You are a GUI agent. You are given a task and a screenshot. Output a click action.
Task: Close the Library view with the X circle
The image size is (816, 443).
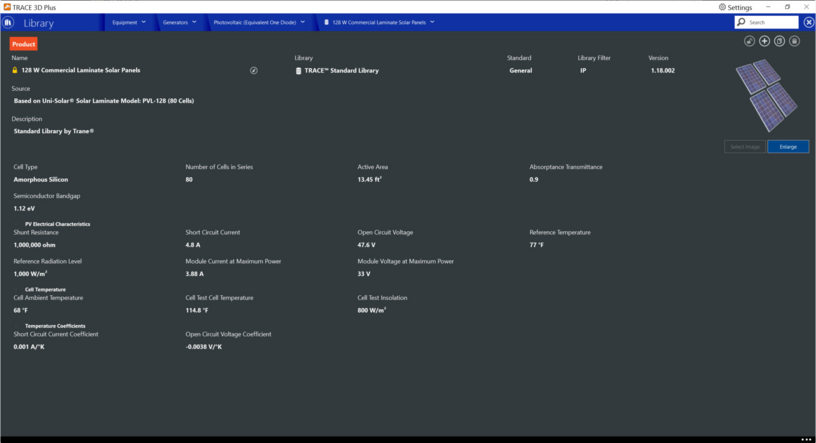(x=809, y=22)
